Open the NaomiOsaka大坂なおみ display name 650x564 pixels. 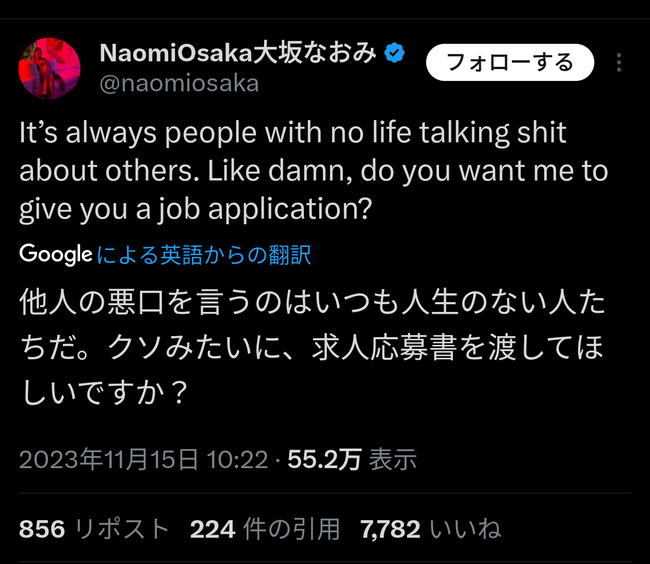pos(237,54)
